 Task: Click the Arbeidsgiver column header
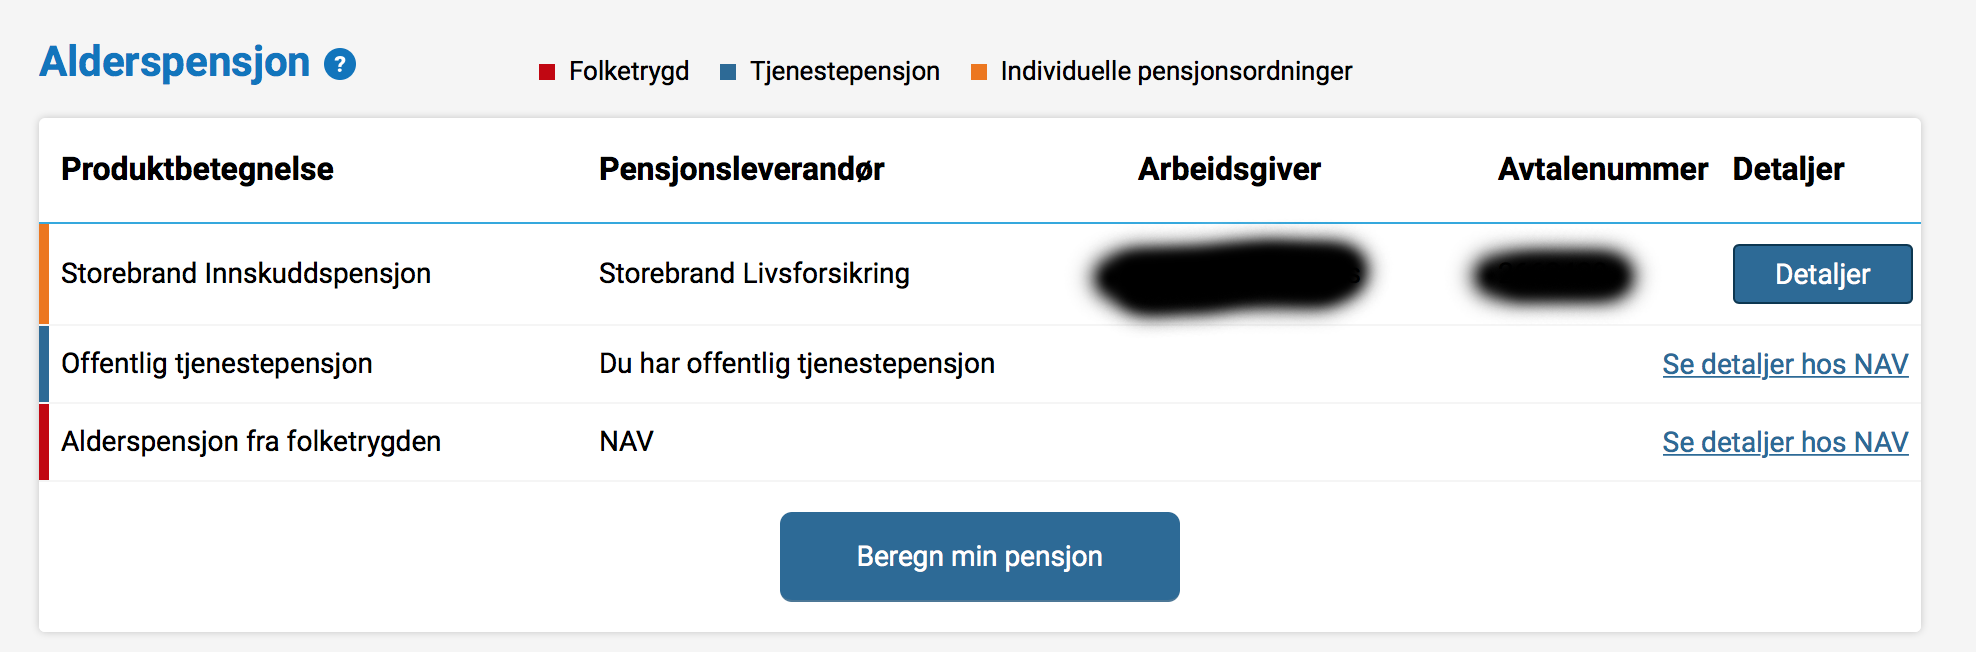(1229, 169)
